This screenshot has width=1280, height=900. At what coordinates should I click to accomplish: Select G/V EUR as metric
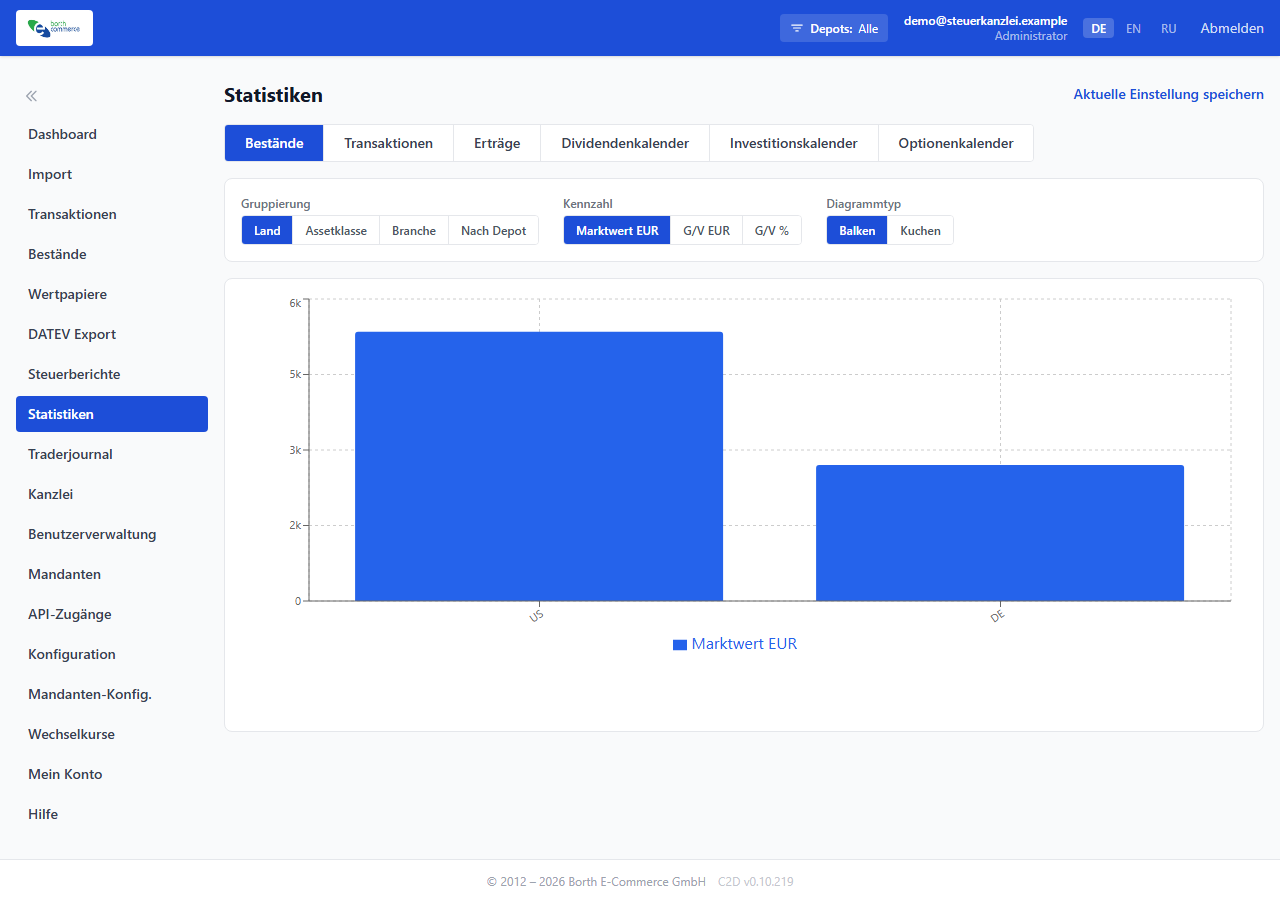(706, 230)
